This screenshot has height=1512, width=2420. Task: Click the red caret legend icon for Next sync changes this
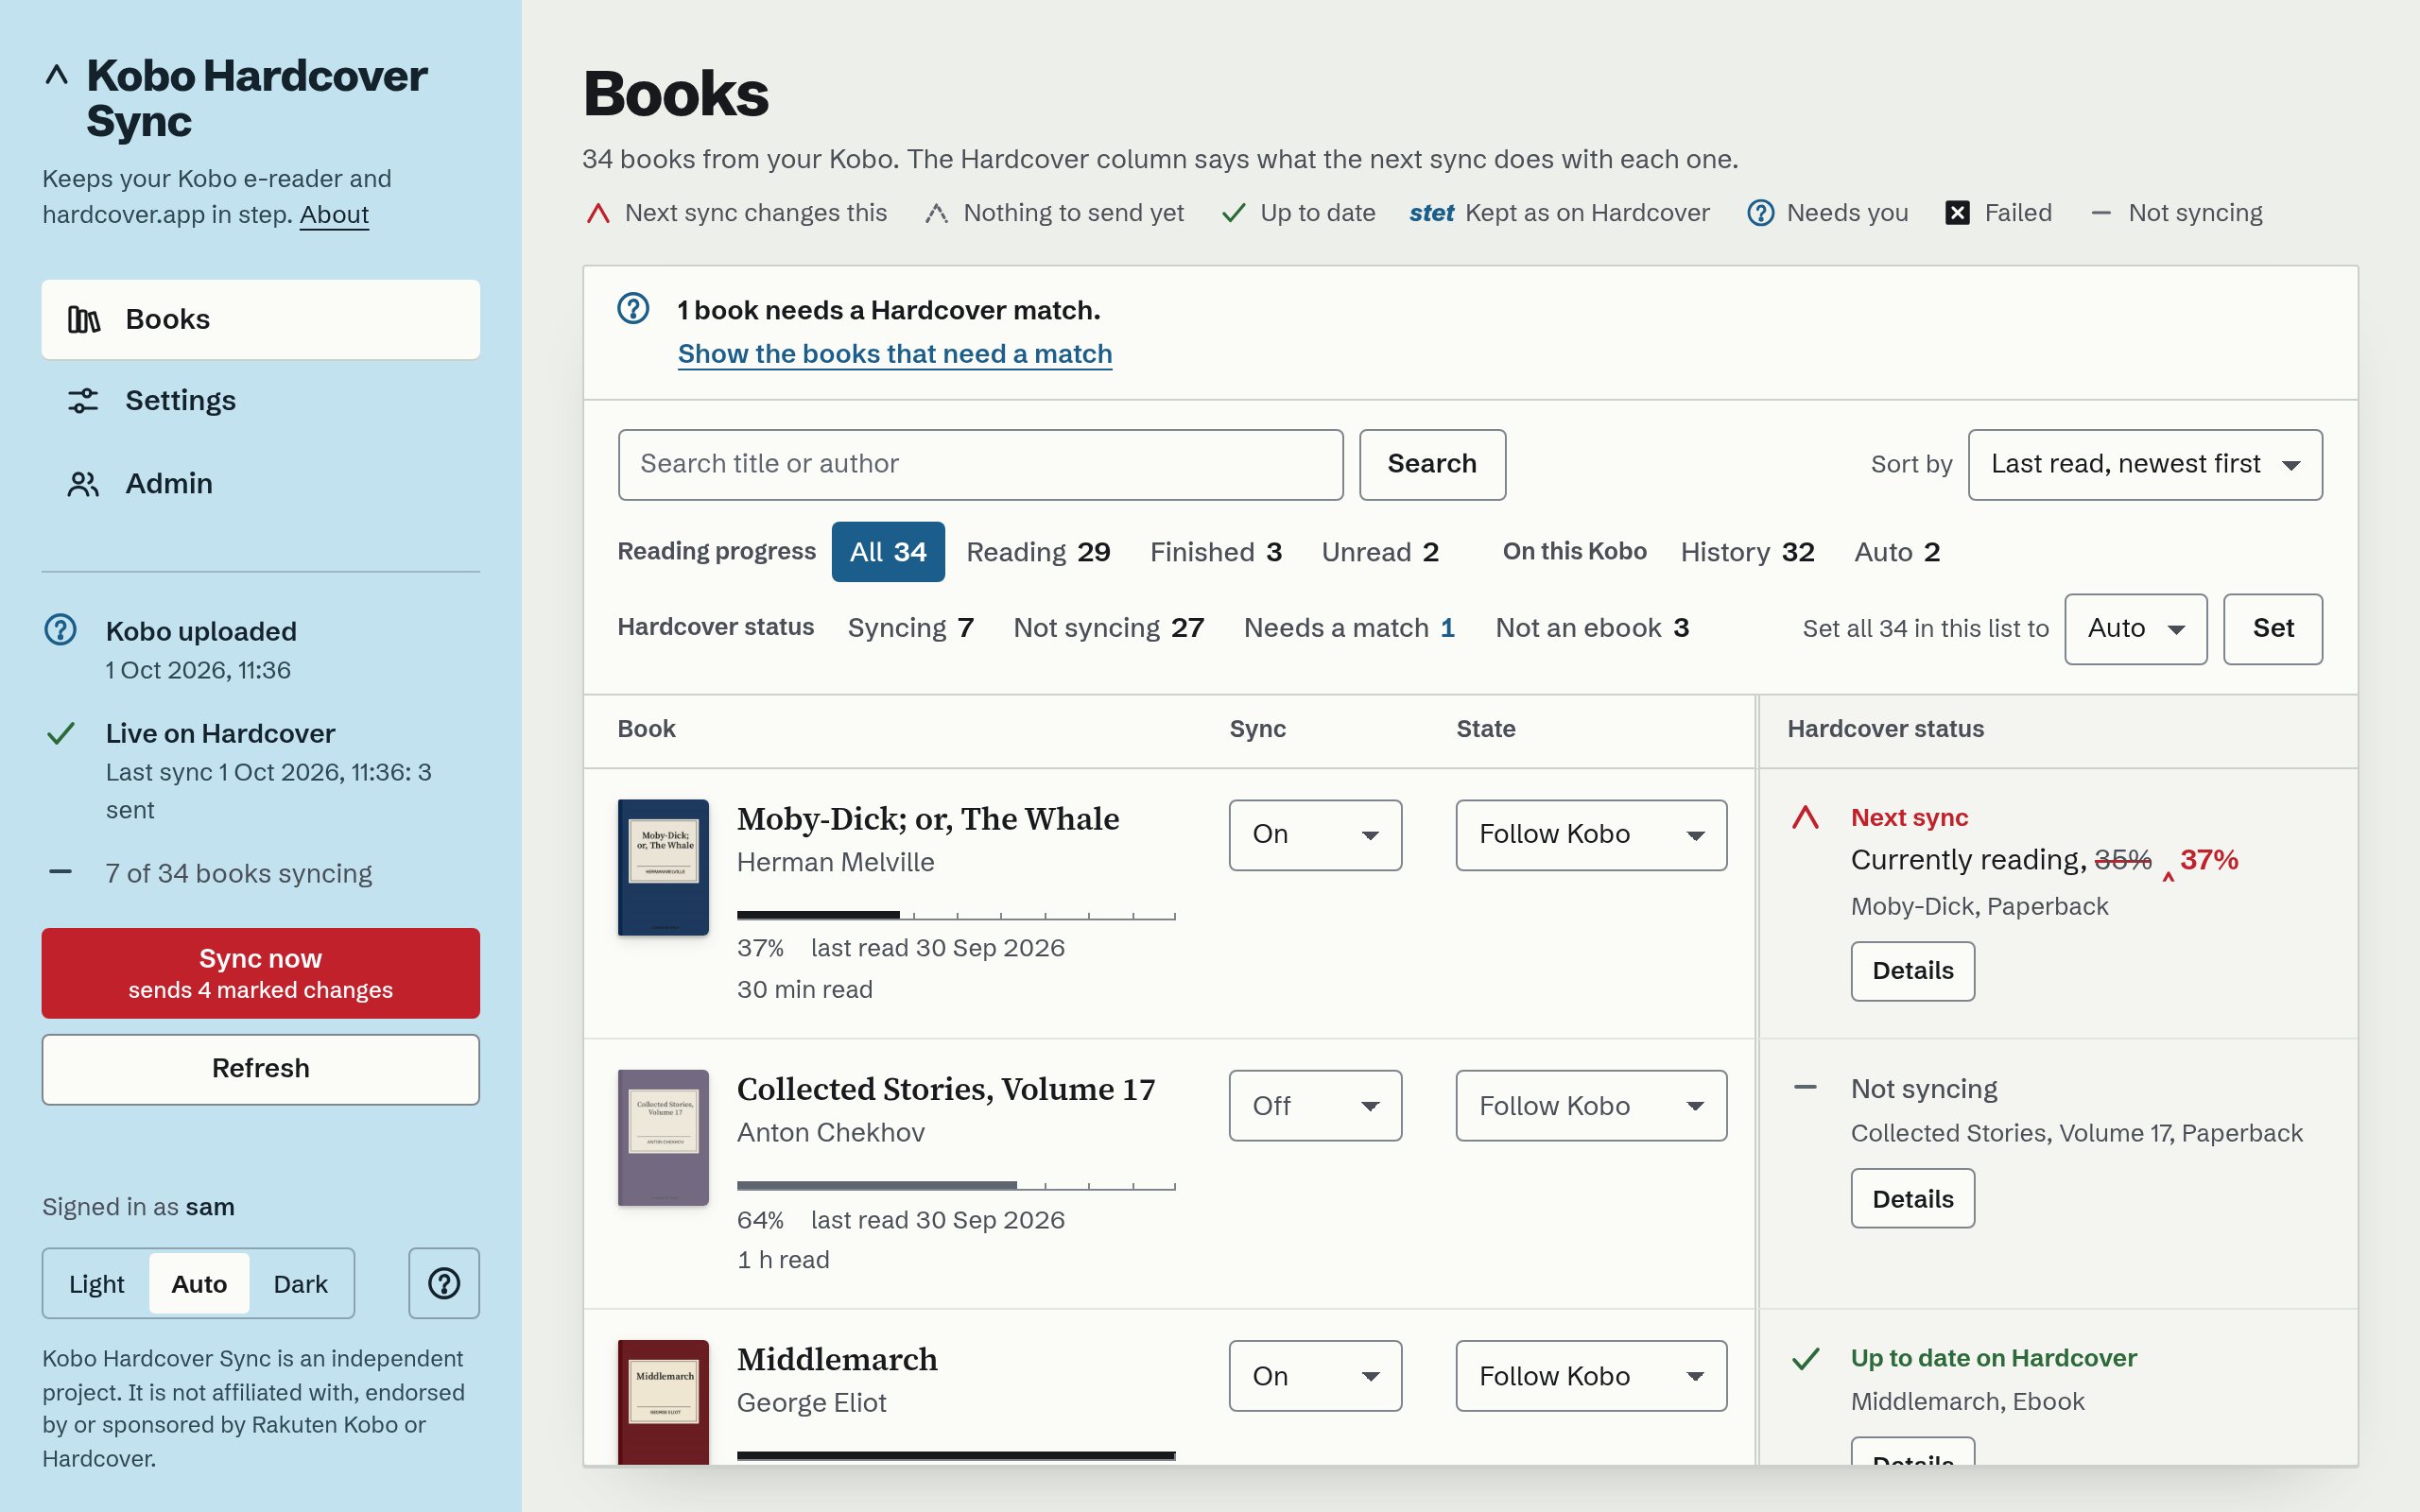598,213
